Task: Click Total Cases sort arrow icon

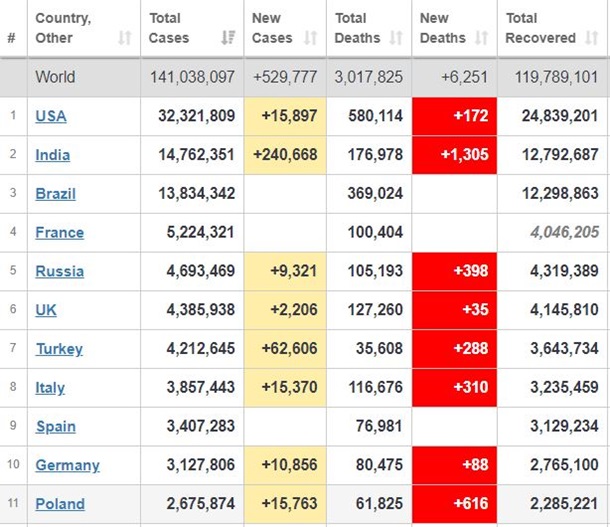Action: (x=227, y=38)
